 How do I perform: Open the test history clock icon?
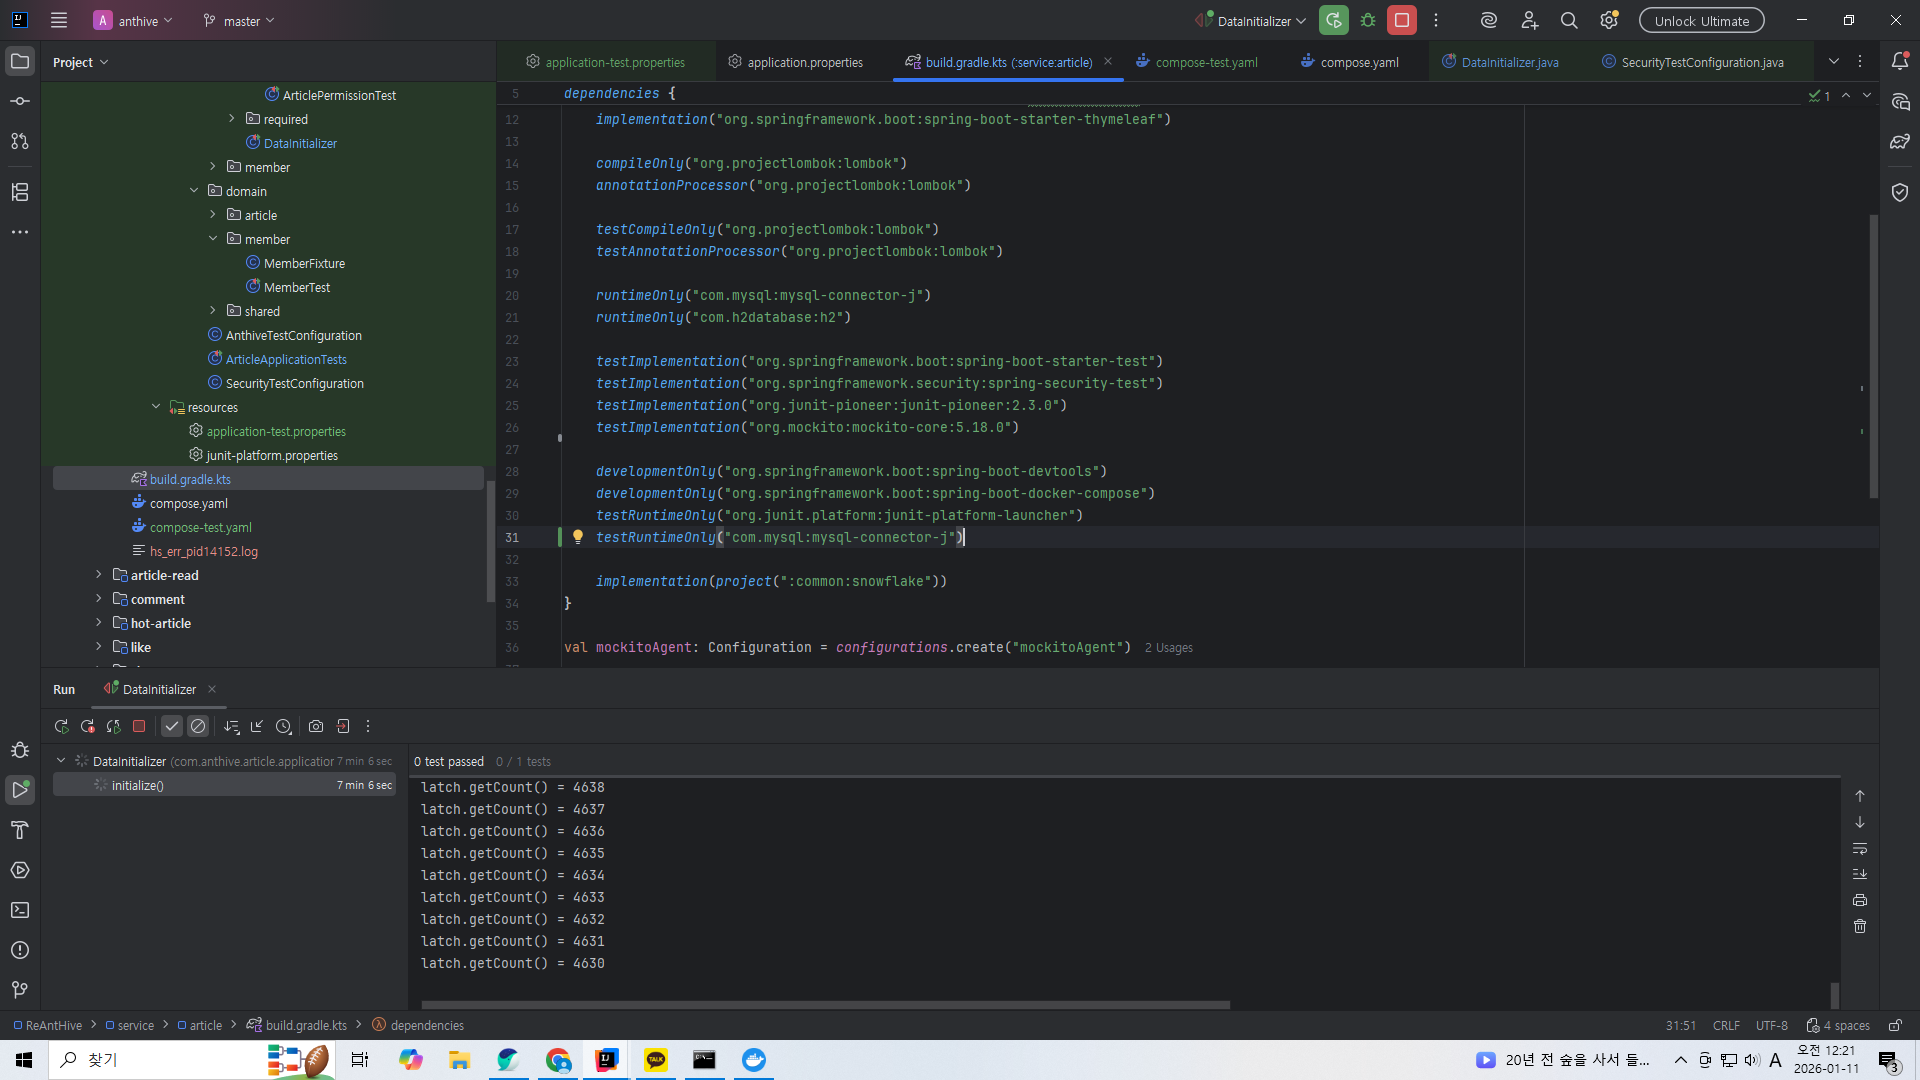click(x=284, y=727)
